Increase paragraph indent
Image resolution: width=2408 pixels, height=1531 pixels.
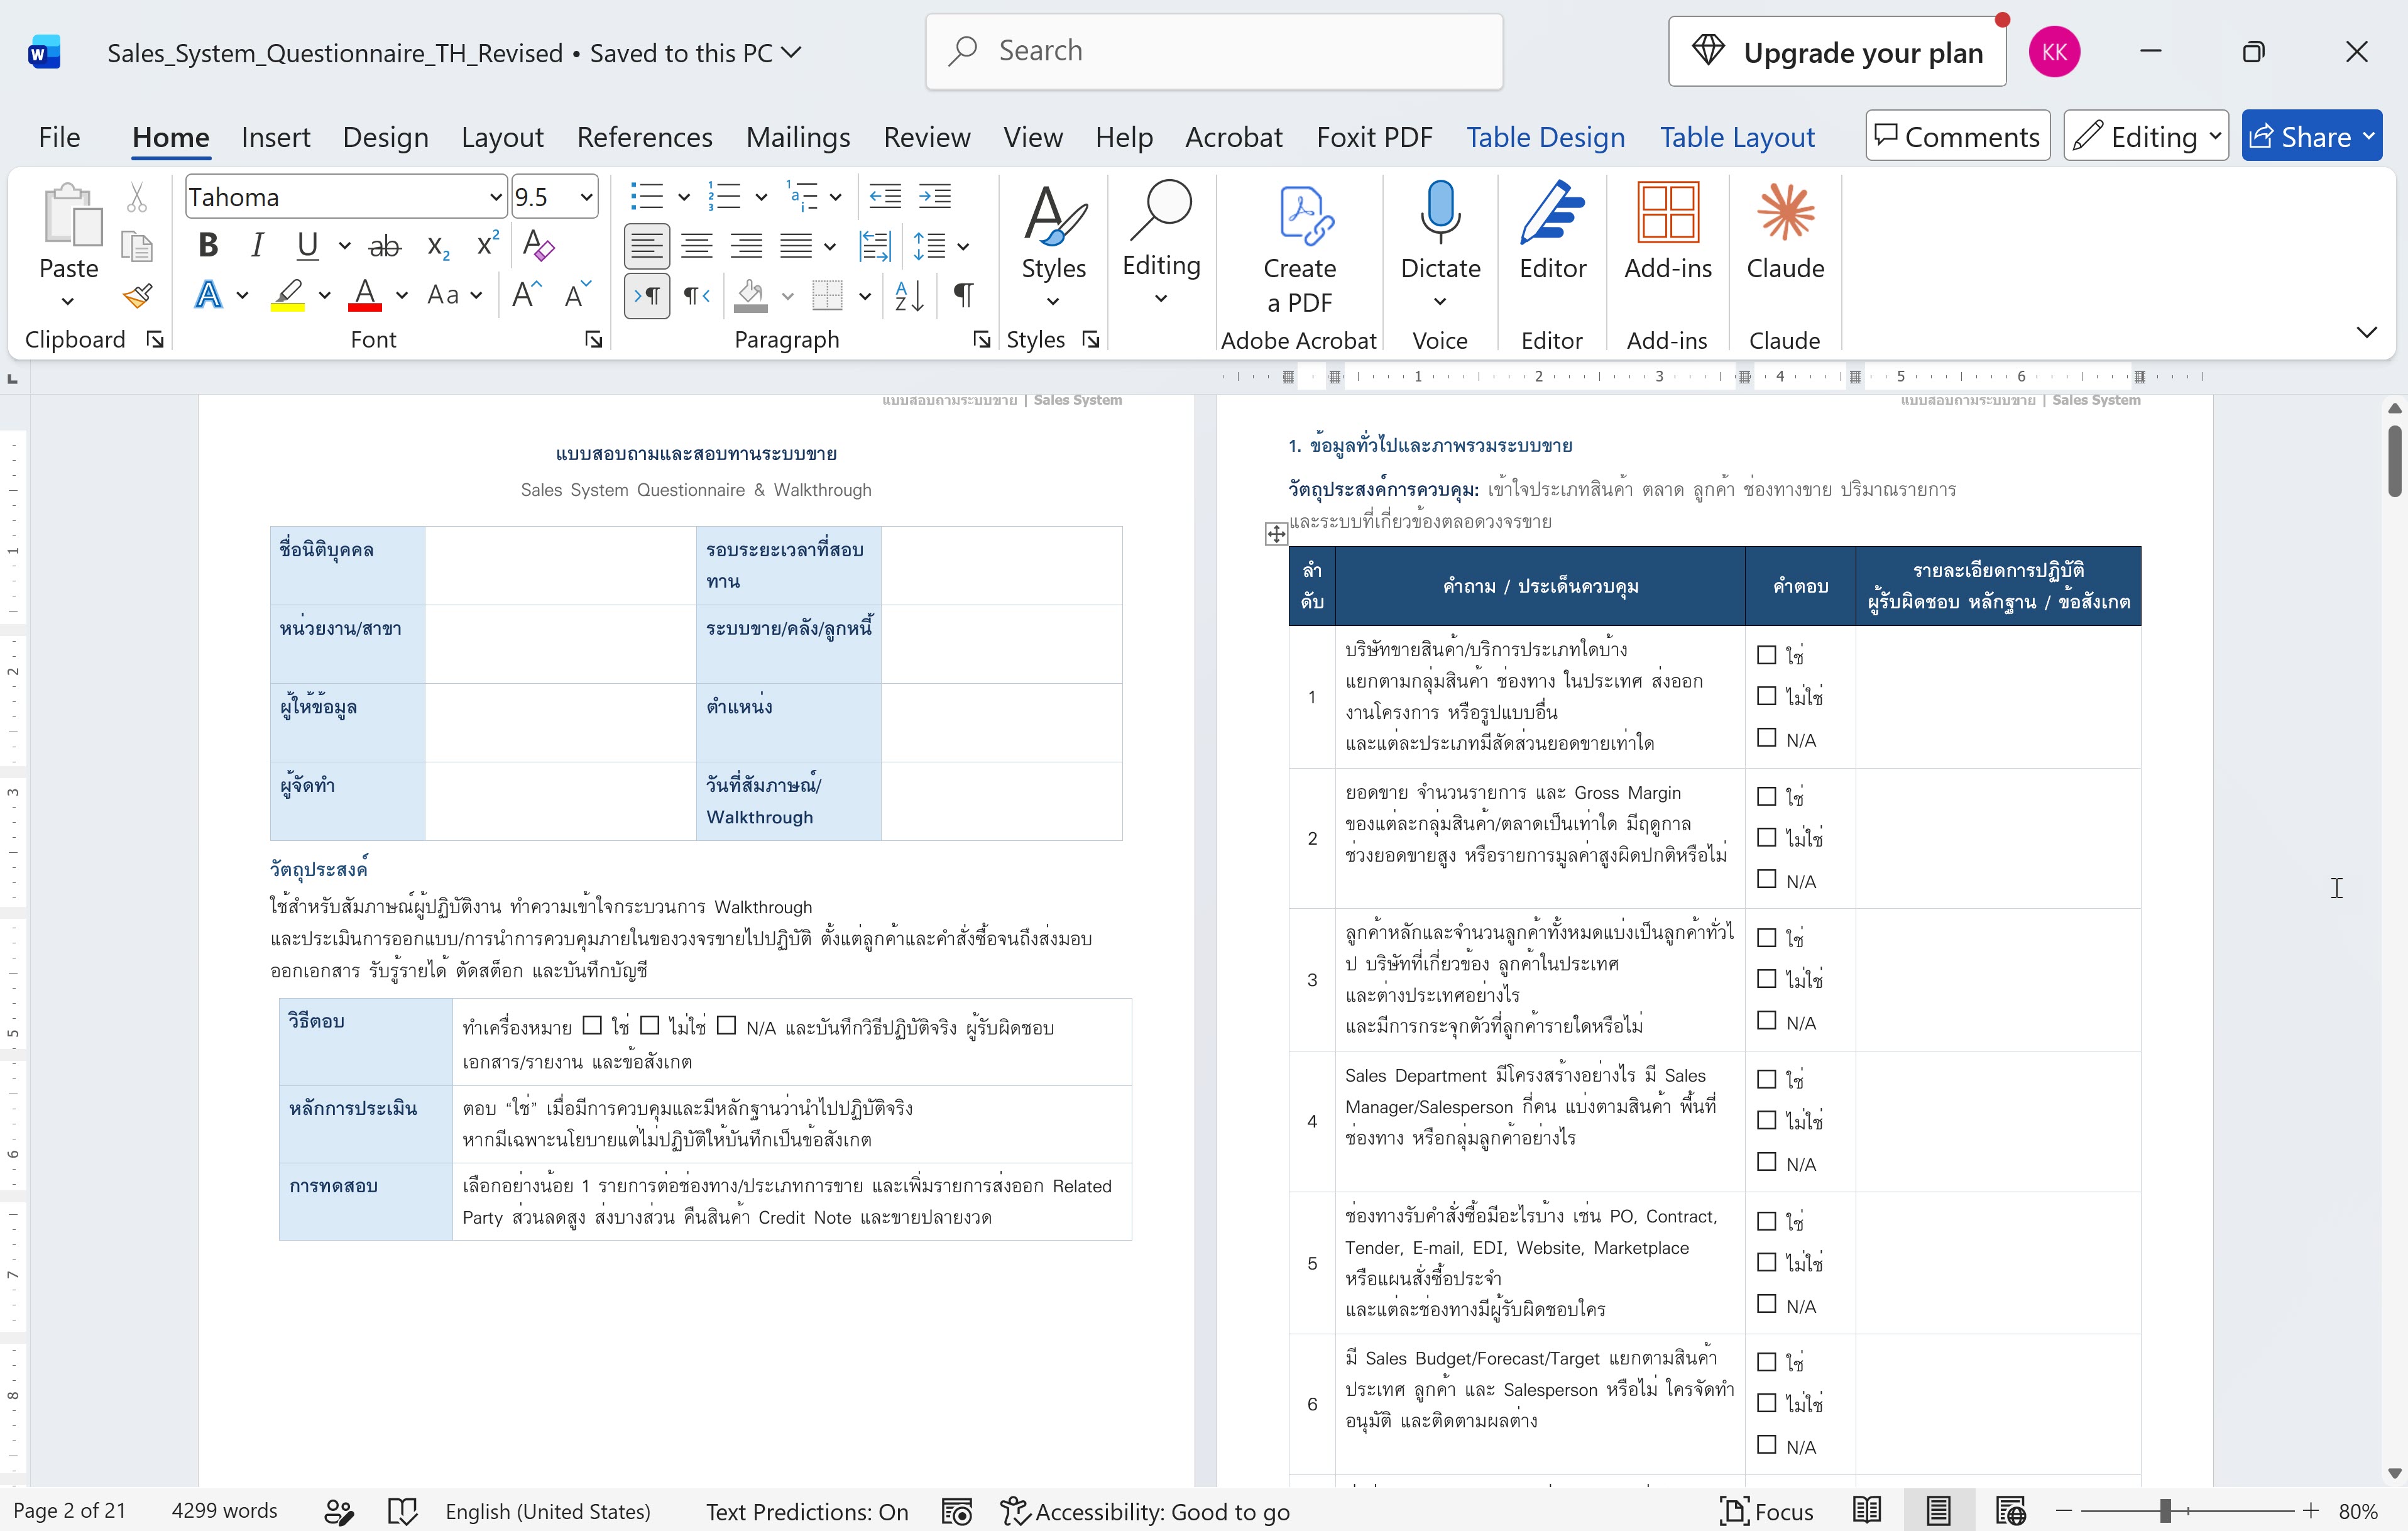click(935, 197)
